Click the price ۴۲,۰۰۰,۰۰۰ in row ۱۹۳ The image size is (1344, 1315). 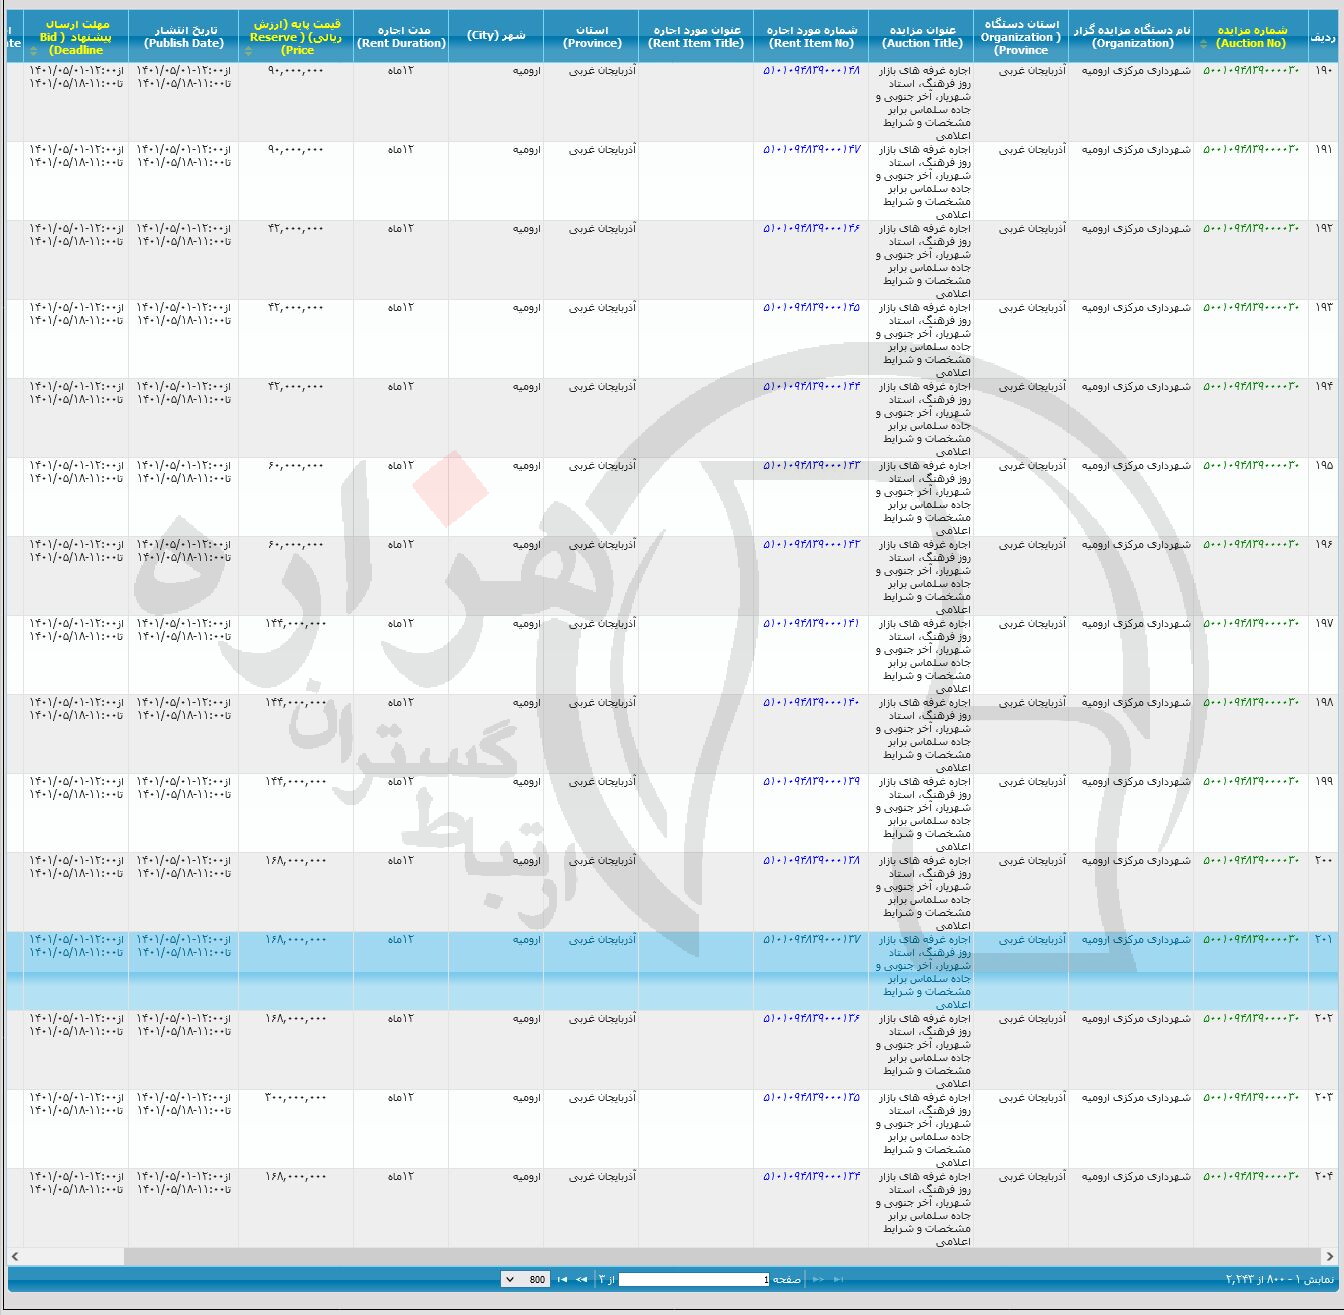pyautogui.click(x=296, y=308)
